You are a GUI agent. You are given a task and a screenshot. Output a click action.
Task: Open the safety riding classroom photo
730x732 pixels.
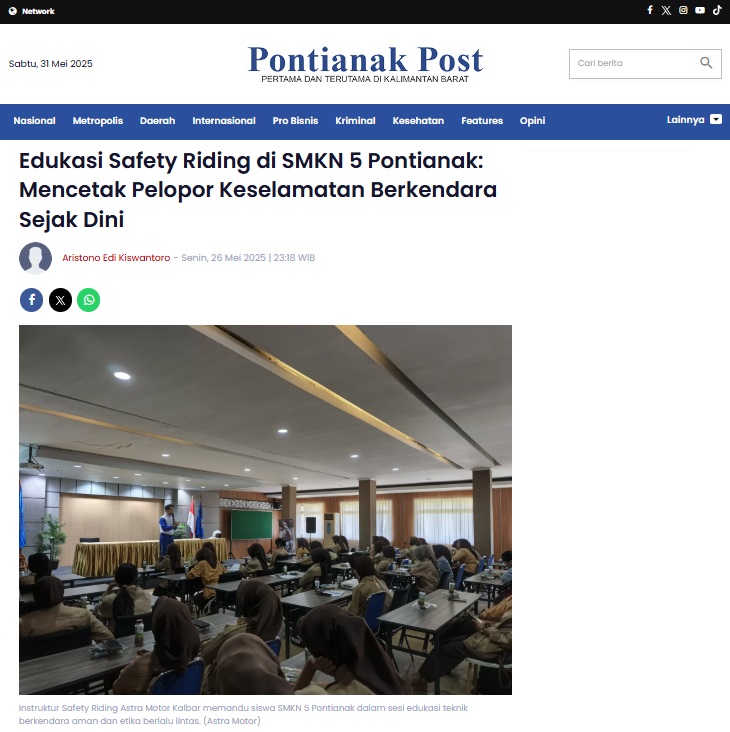[x=265, y=510]
